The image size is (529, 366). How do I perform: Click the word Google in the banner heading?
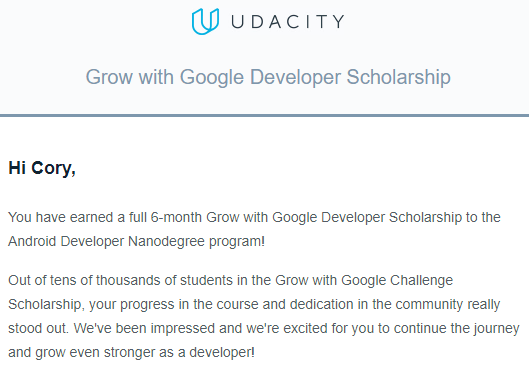point(212,78)
